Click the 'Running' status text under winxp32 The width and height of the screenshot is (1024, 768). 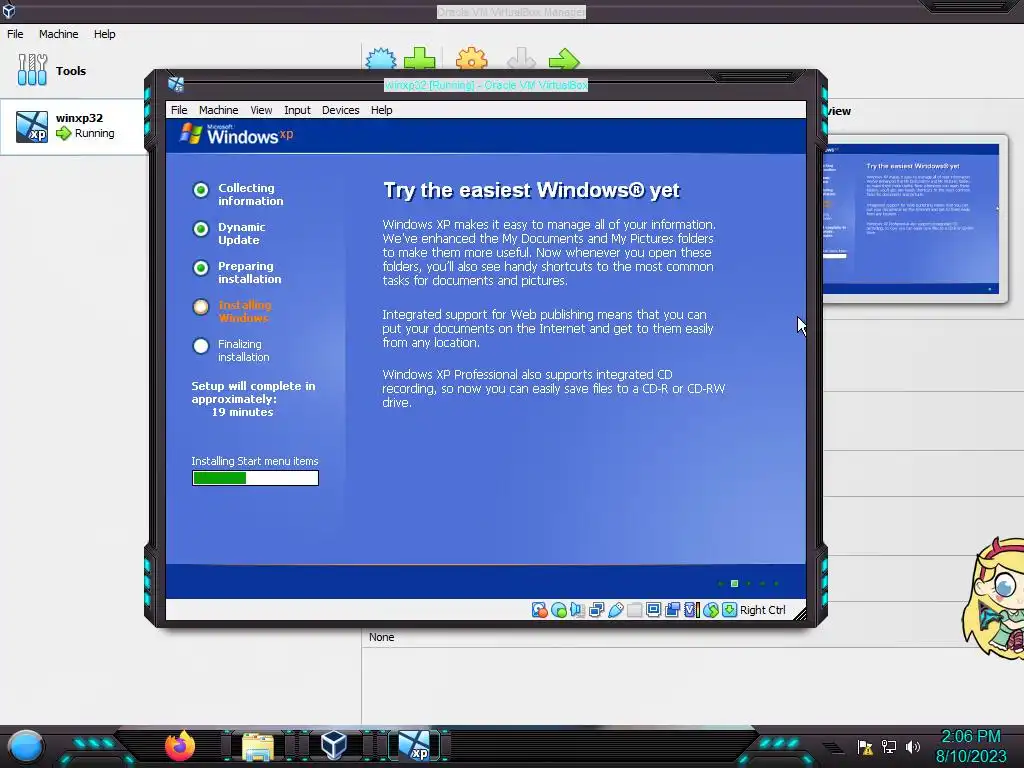click(95, 133)
